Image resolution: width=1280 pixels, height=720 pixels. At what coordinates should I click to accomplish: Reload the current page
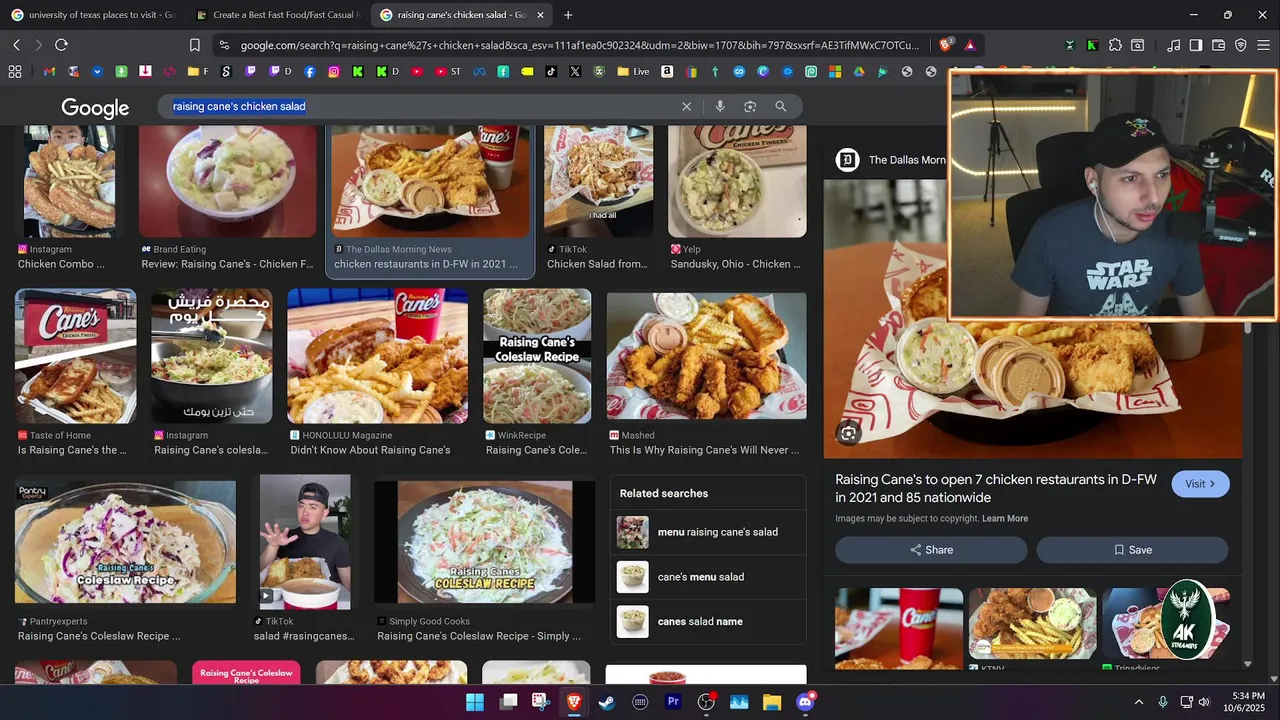click(x=61, y=45)
